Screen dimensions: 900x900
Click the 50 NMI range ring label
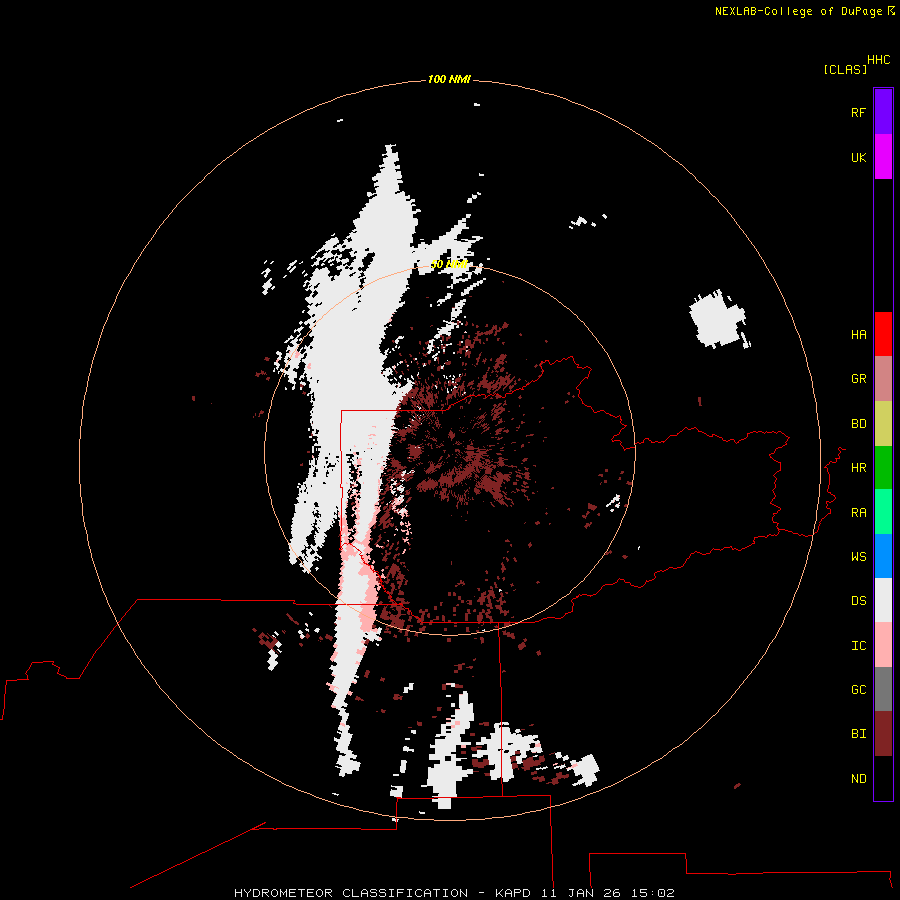[449, 264]
